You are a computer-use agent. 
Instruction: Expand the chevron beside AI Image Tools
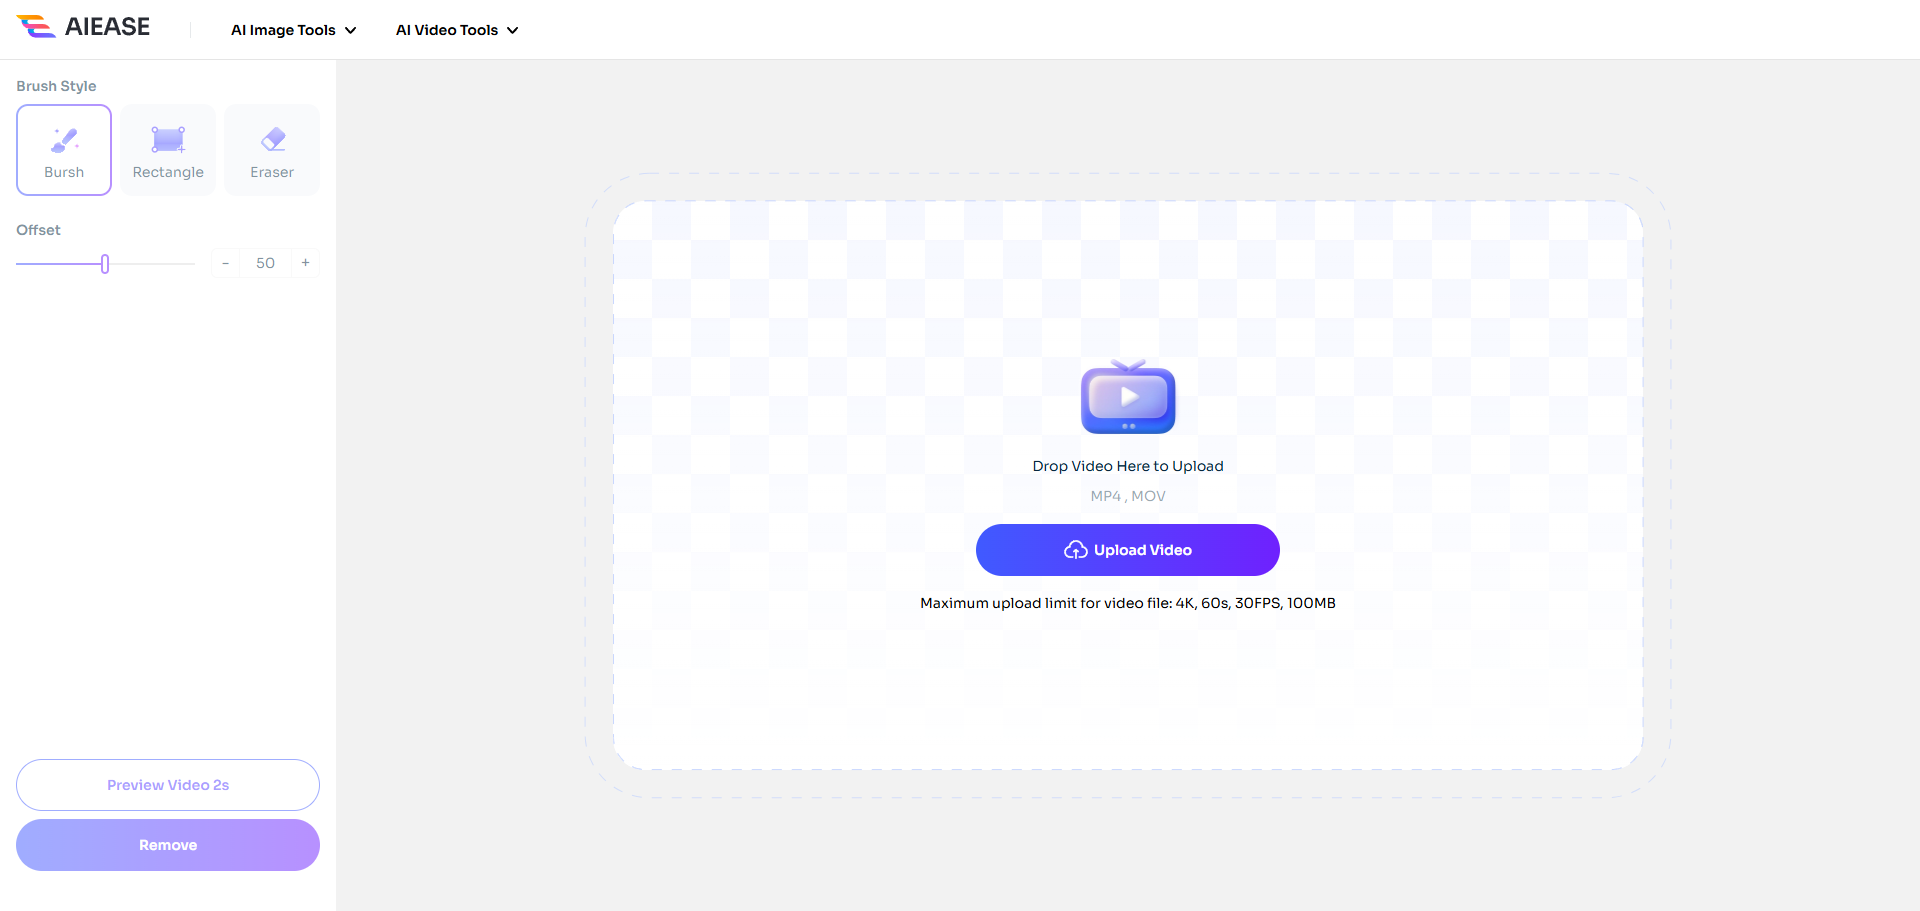click(x=351, y=30)
